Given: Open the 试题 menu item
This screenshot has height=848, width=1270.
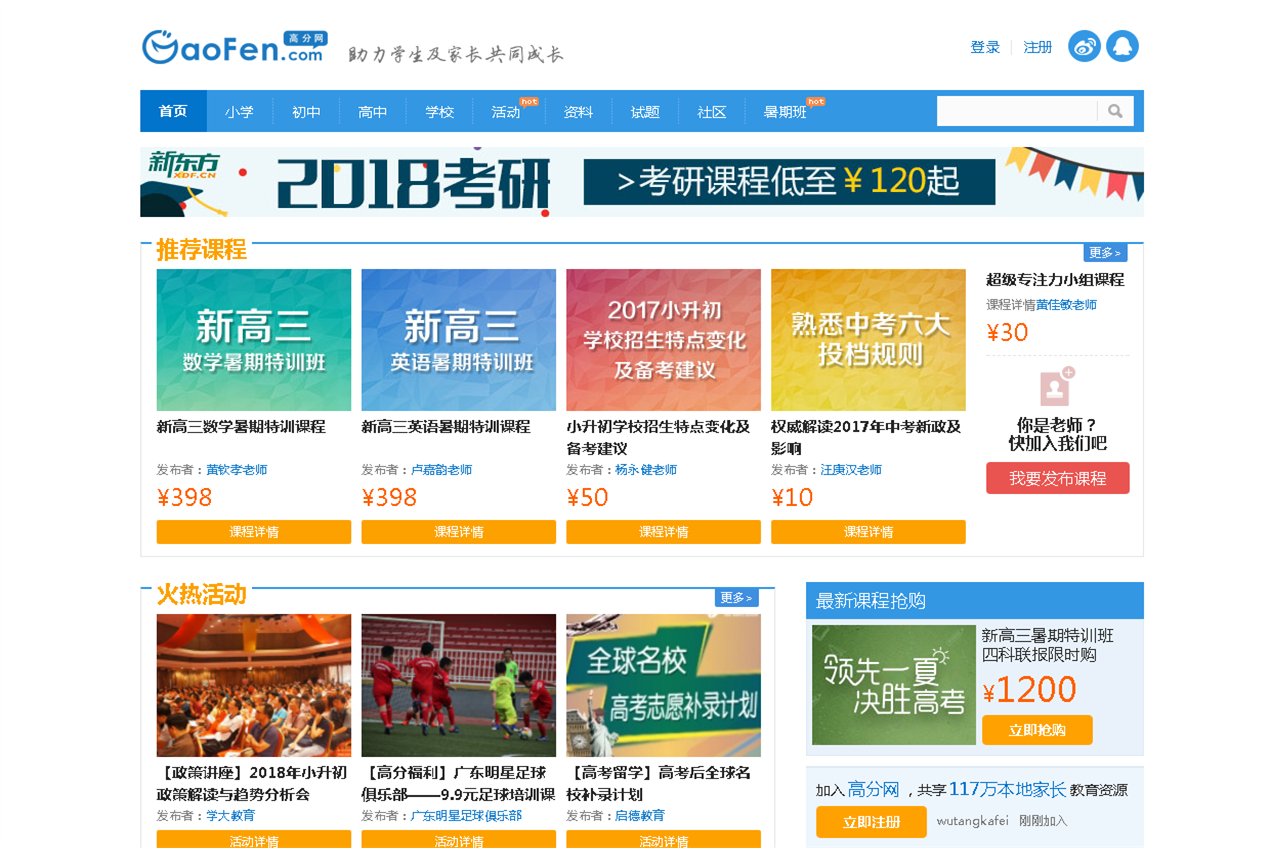Looking at the screenshot, I should tap(645, 112).
